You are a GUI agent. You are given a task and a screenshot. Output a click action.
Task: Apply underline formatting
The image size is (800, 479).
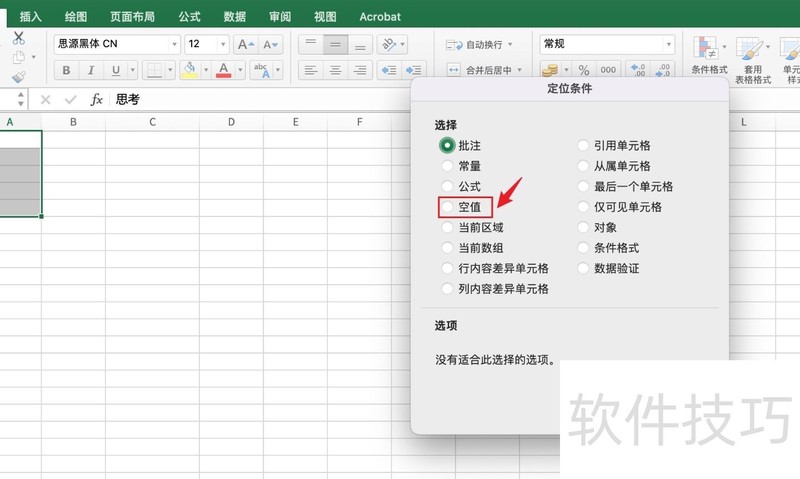pyautogui.click(x=117, y=70)
